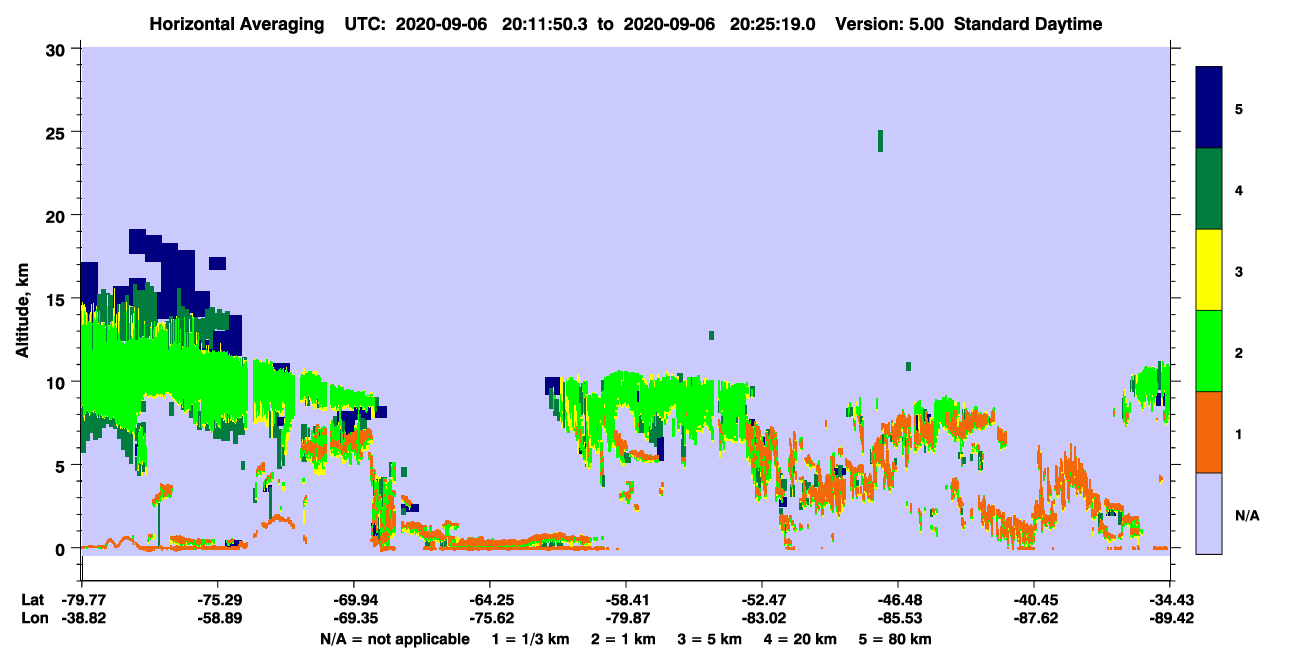Click the y-axis tick label 30
This screenshot has height=667, width=1300.
[57, 49]
